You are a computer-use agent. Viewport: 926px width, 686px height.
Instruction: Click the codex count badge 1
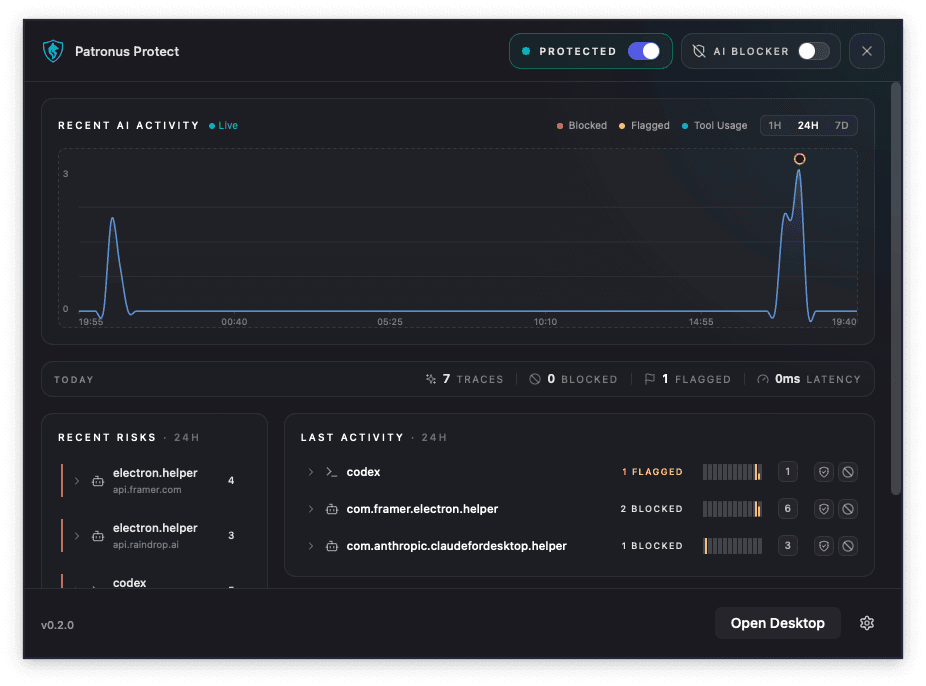[x=787, y=472]
